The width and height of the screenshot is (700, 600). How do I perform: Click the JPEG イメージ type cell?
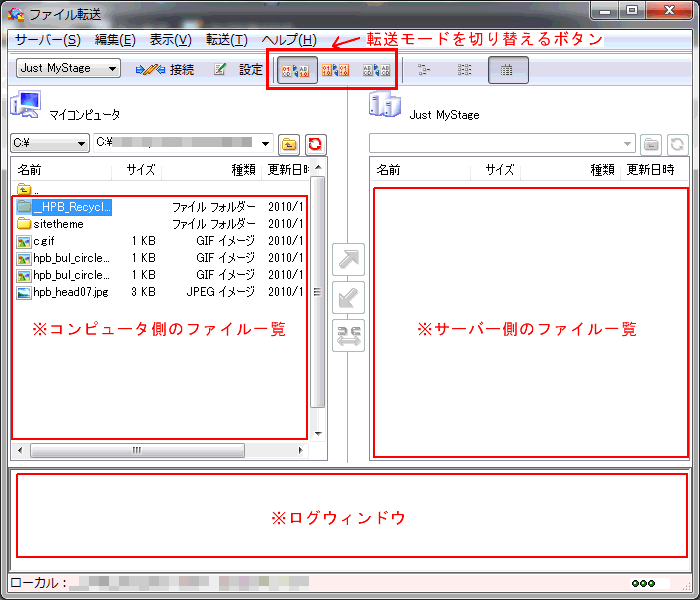click(221, 292)
